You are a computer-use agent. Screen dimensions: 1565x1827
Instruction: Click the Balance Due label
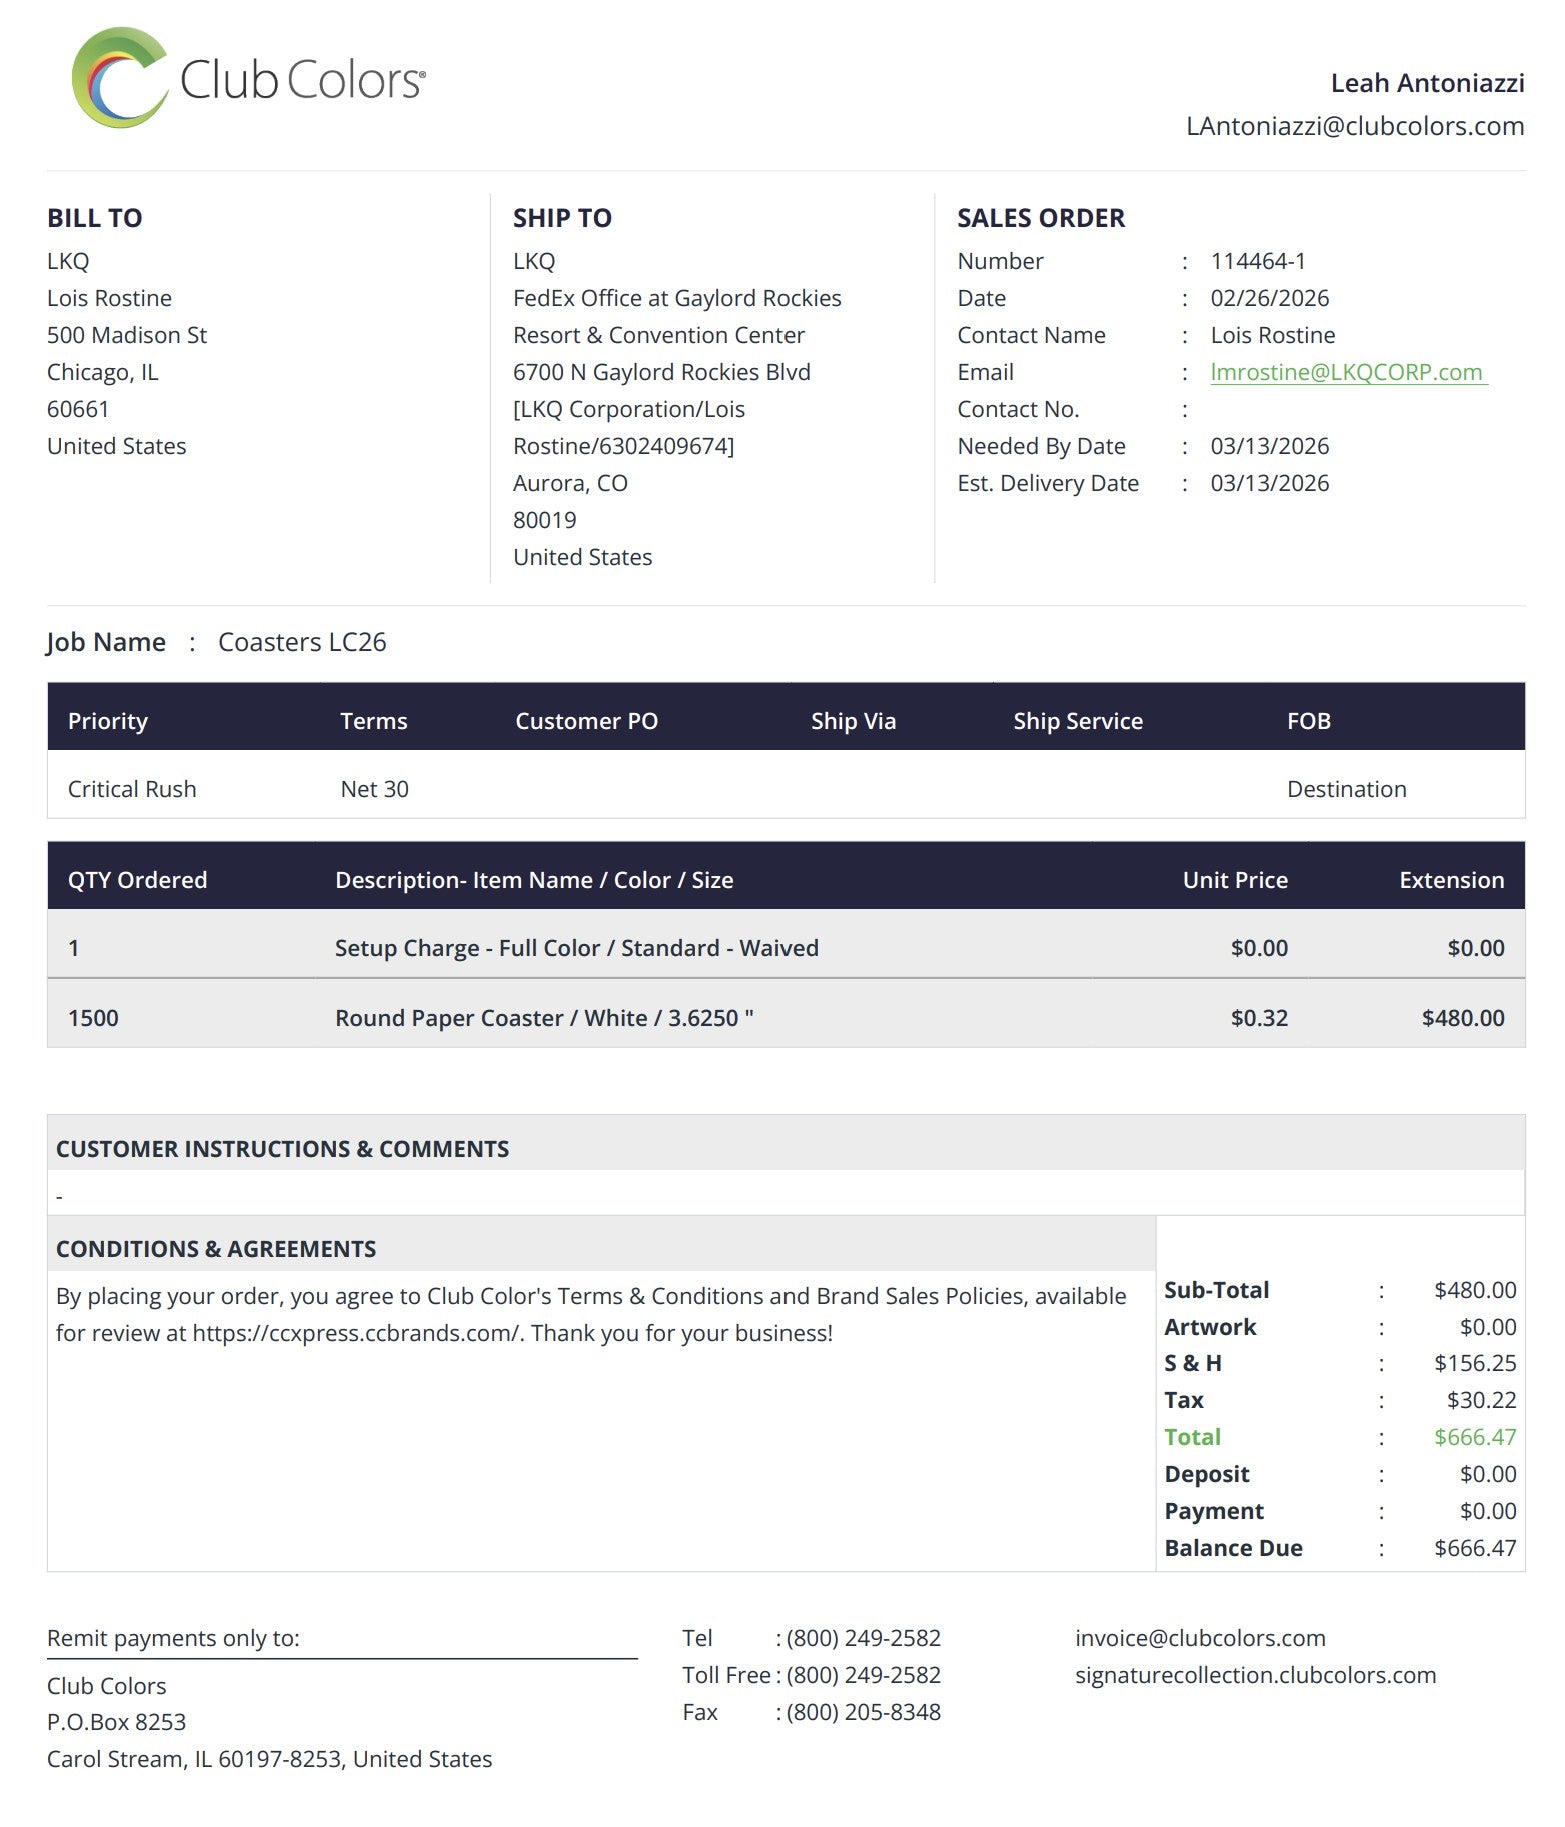click(x=1233, y=1548)
